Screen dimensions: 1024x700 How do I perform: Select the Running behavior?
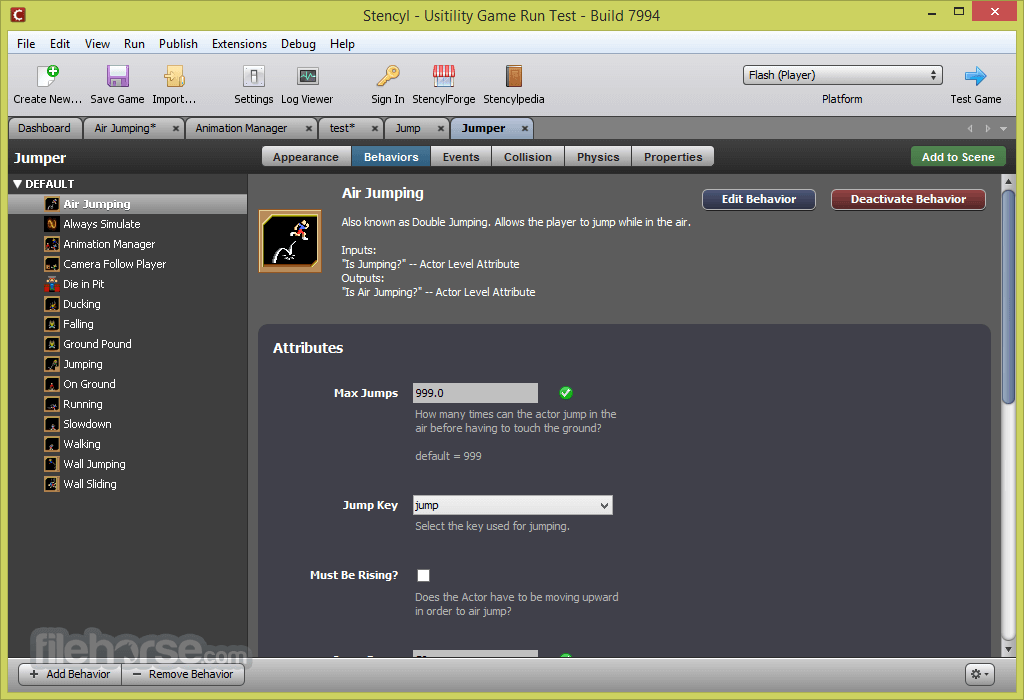click(x=128, y=404)
